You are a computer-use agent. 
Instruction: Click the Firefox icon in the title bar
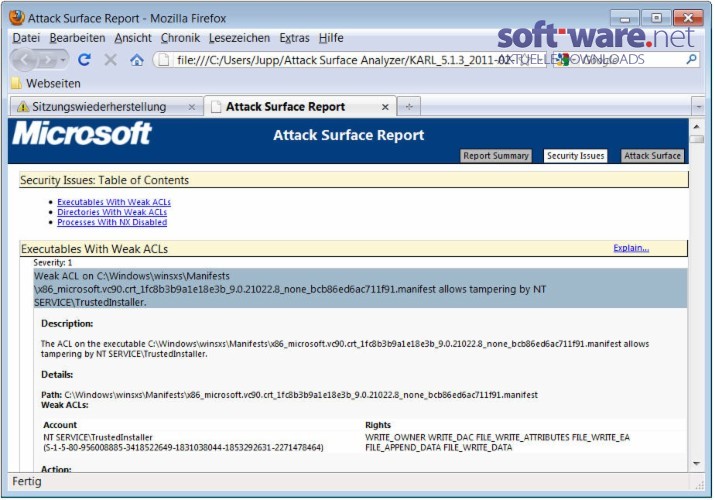point(17,18)
